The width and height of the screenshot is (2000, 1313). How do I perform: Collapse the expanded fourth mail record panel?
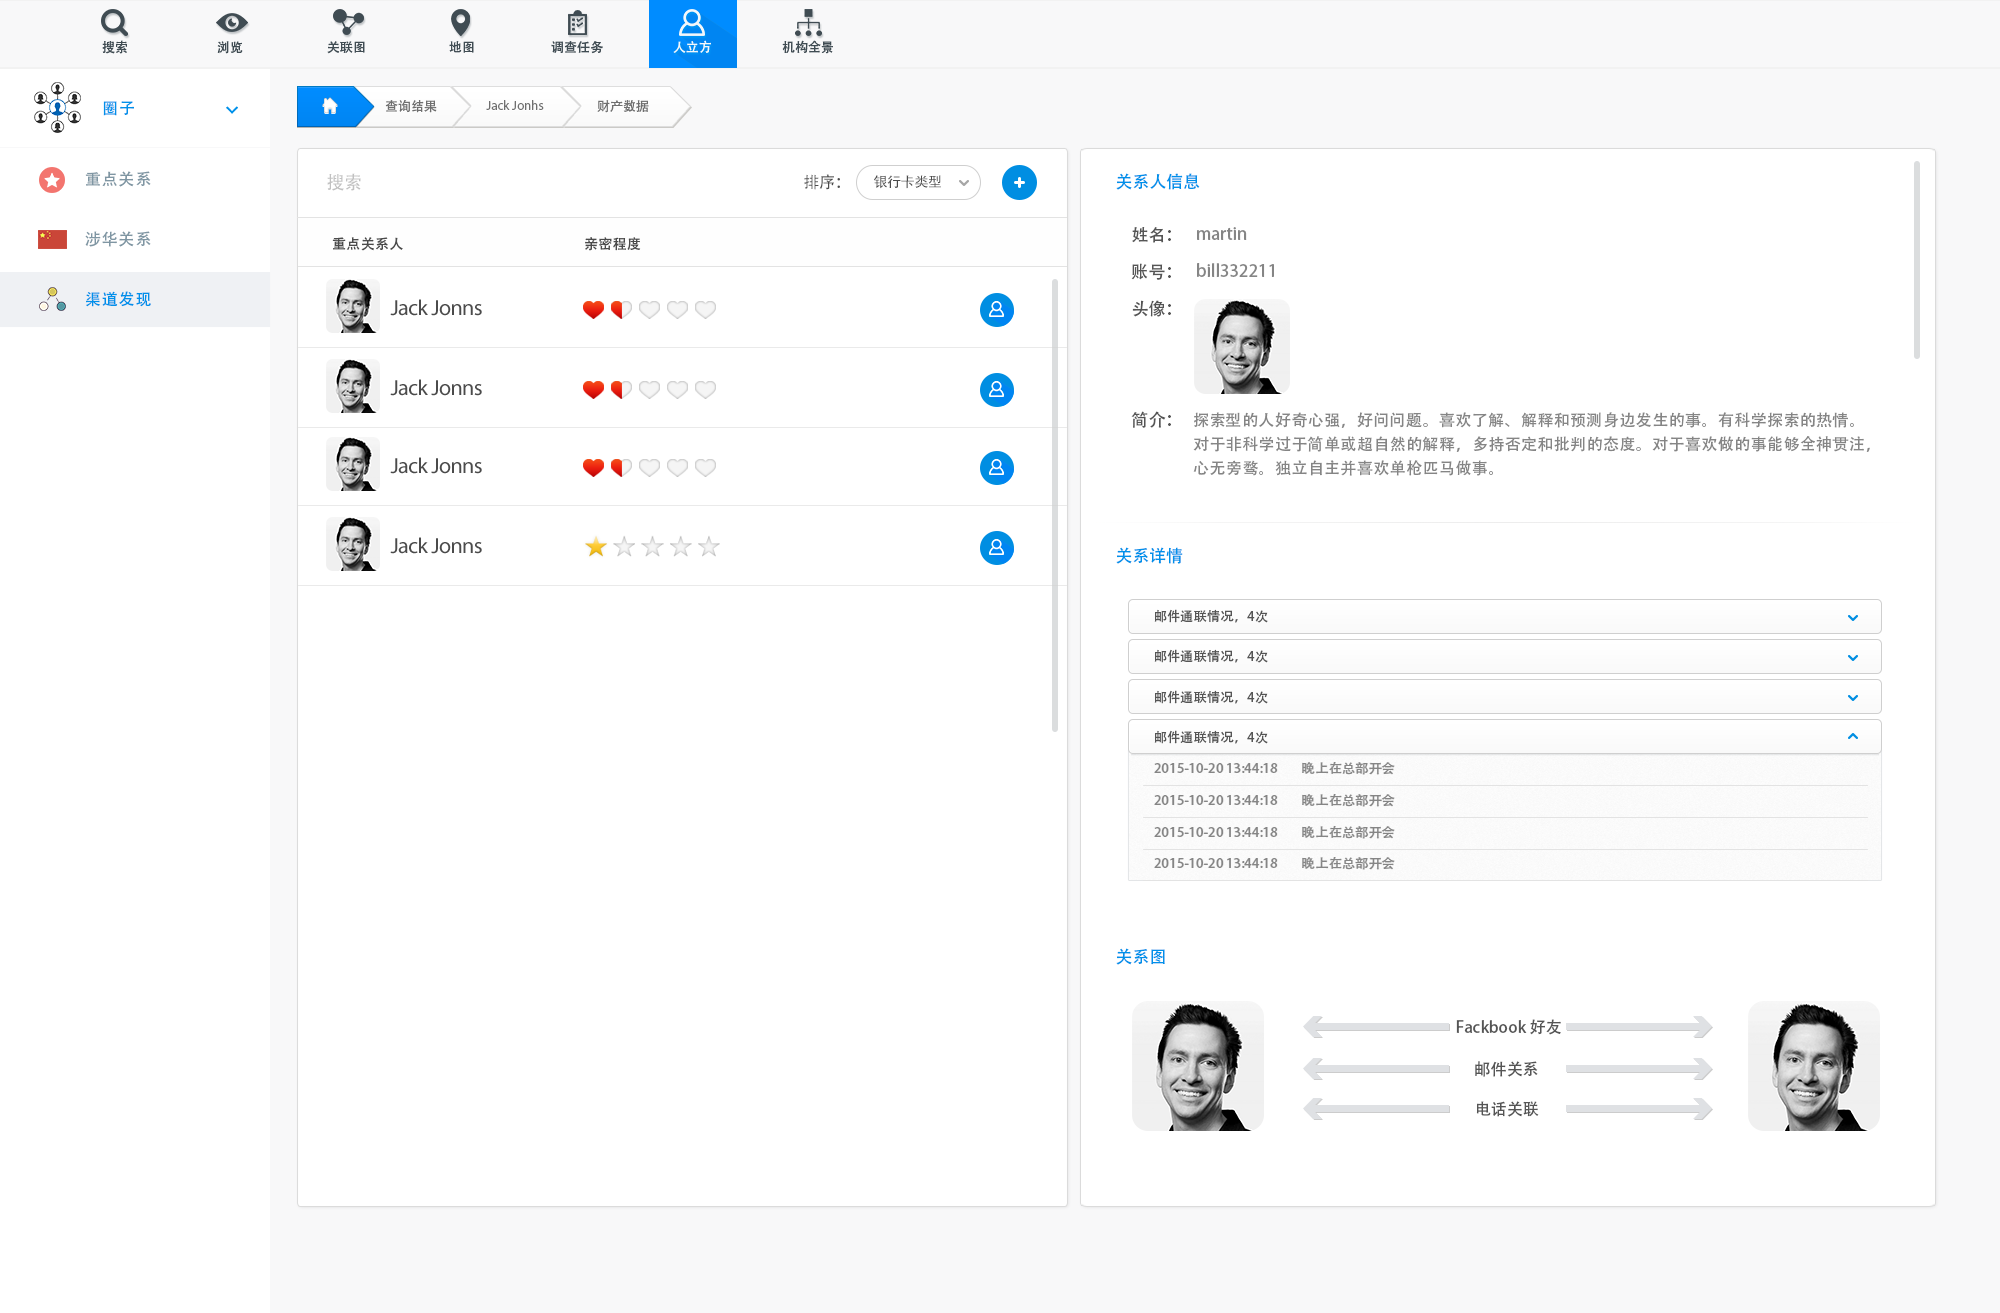1852,737
